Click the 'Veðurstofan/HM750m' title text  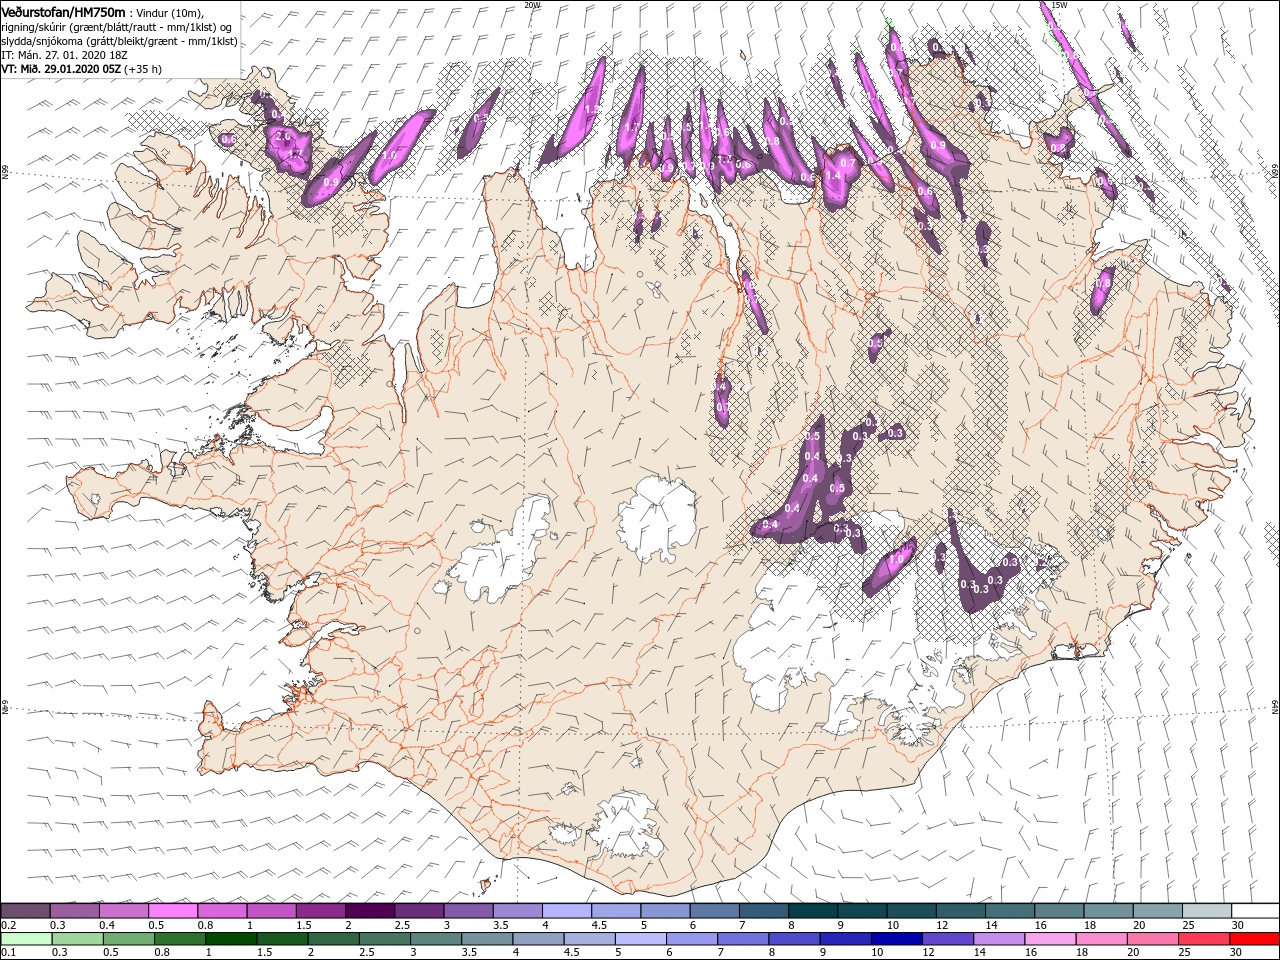click(x=64, y=11)
